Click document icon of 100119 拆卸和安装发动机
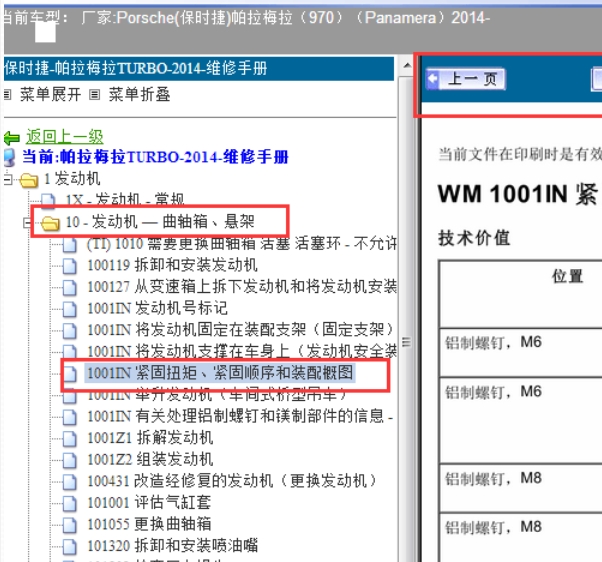The height and width of the screenshot is (562, 602). point(69,266)
